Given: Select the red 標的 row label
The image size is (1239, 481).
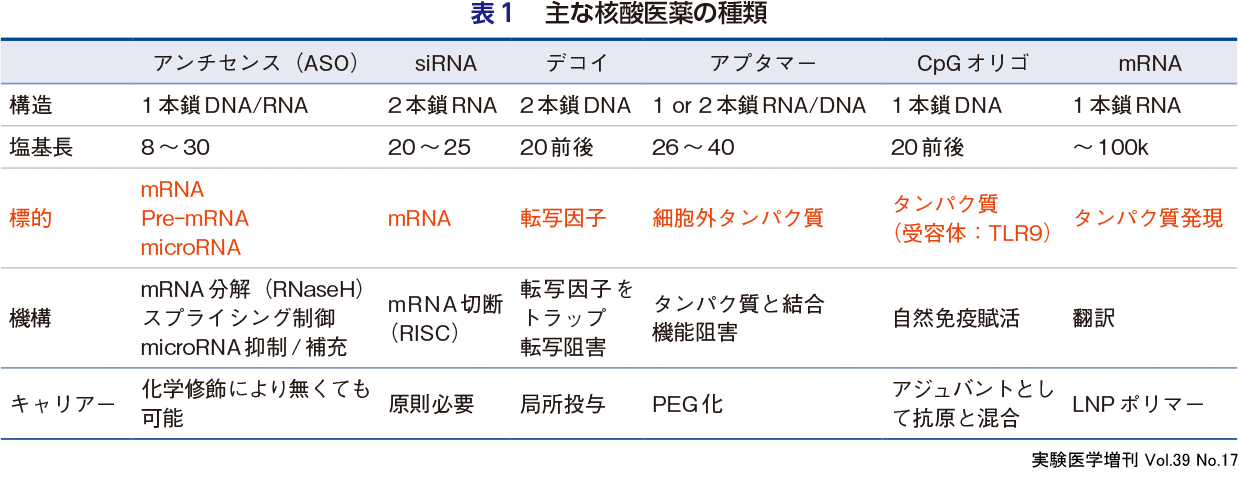Looking at the screenshot, I should pos(31,218).
